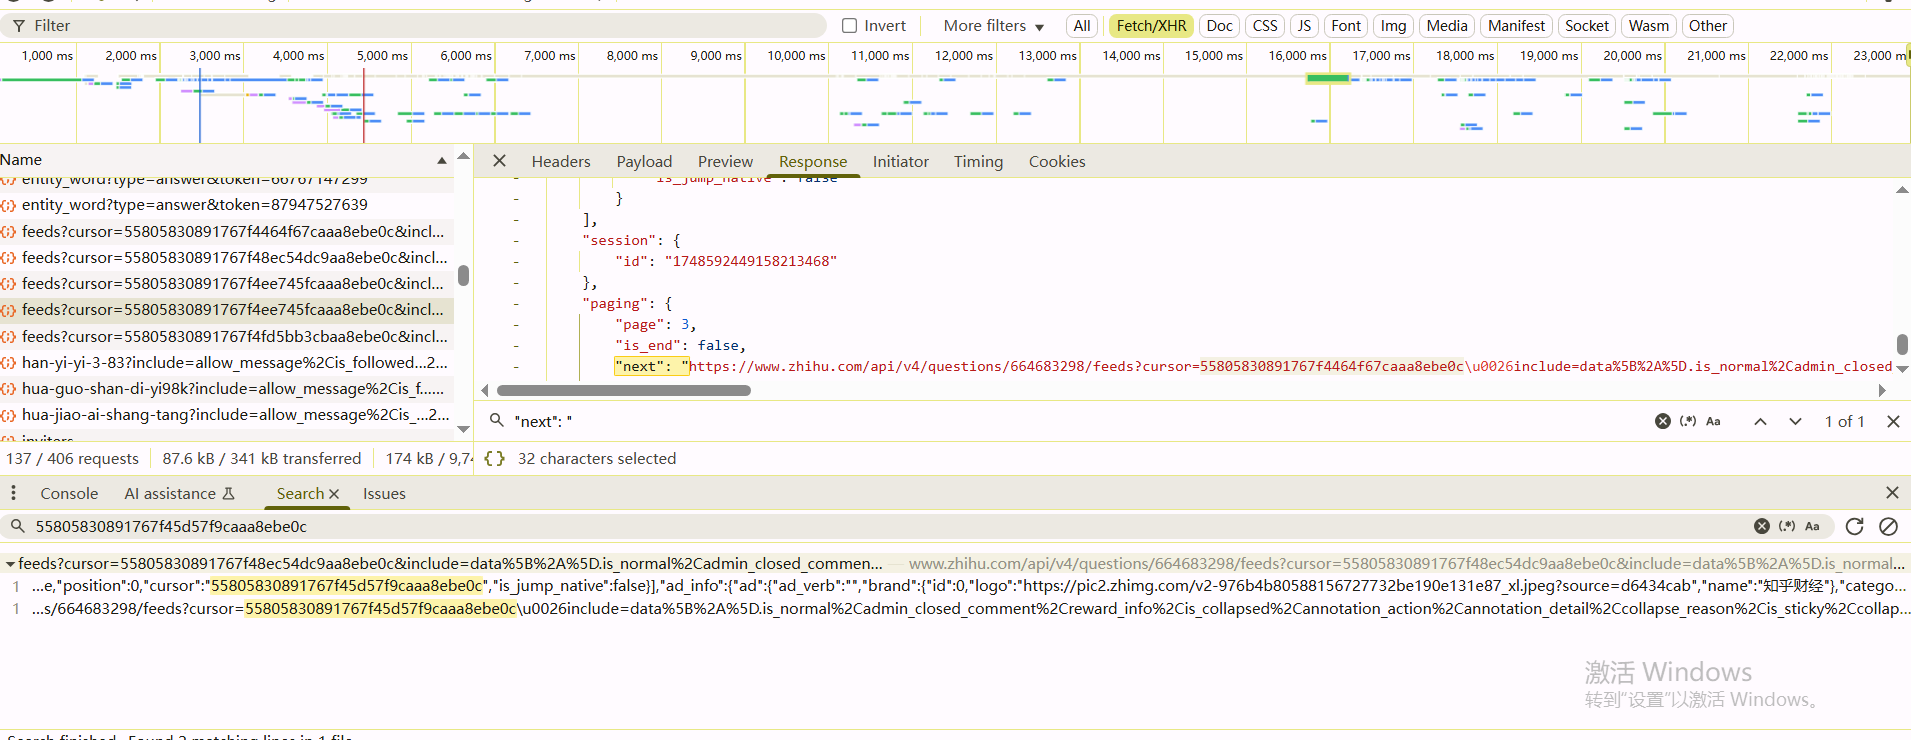1911x740 pixels.
Task: Toggle match case in the drawer search
Action: pos(1812,526)
